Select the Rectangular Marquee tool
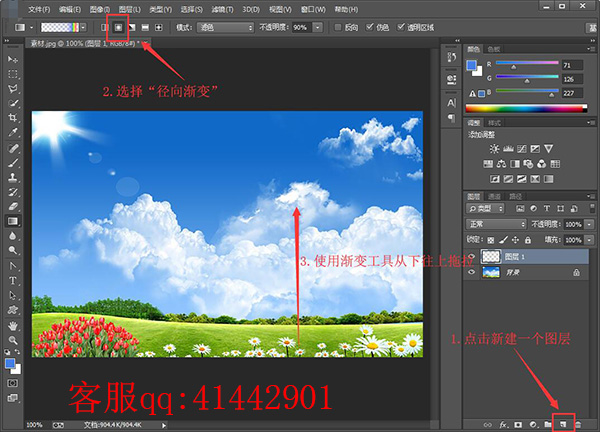Viewport: 600px width, 432px height. coord(13,74)
